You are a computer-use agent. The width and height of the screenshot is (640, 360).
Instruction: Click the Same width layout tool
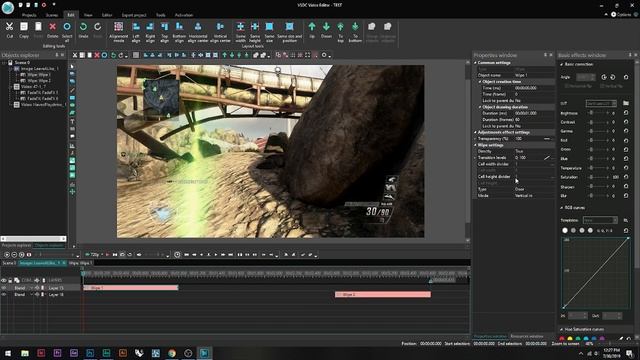coord(240,31)
